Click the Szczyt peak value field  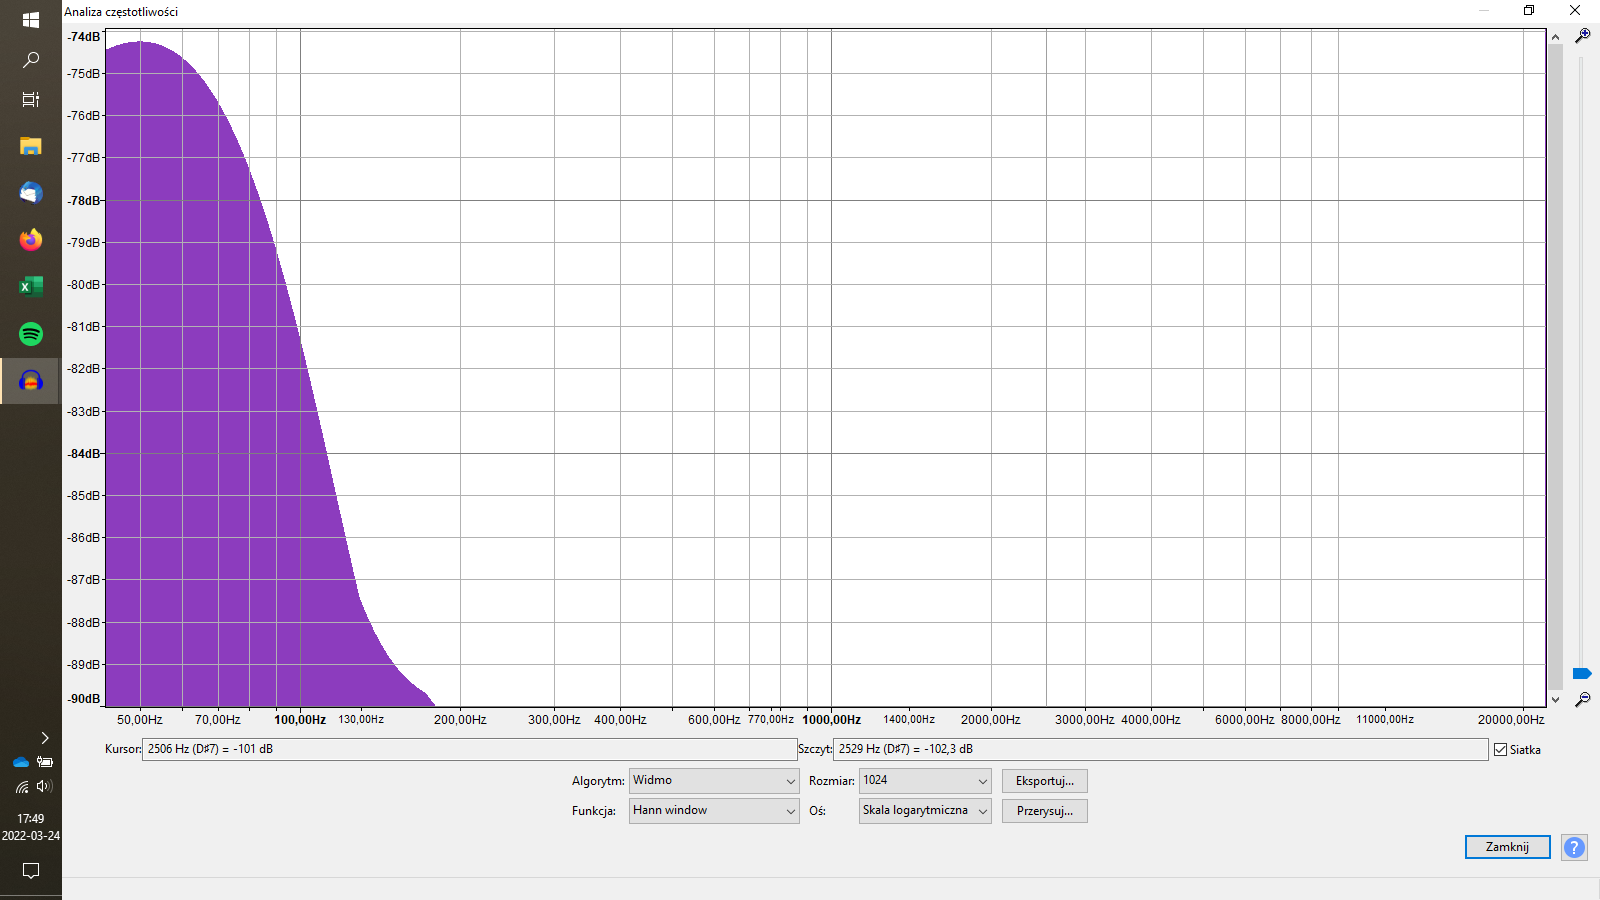click(x=1161, y=749)
